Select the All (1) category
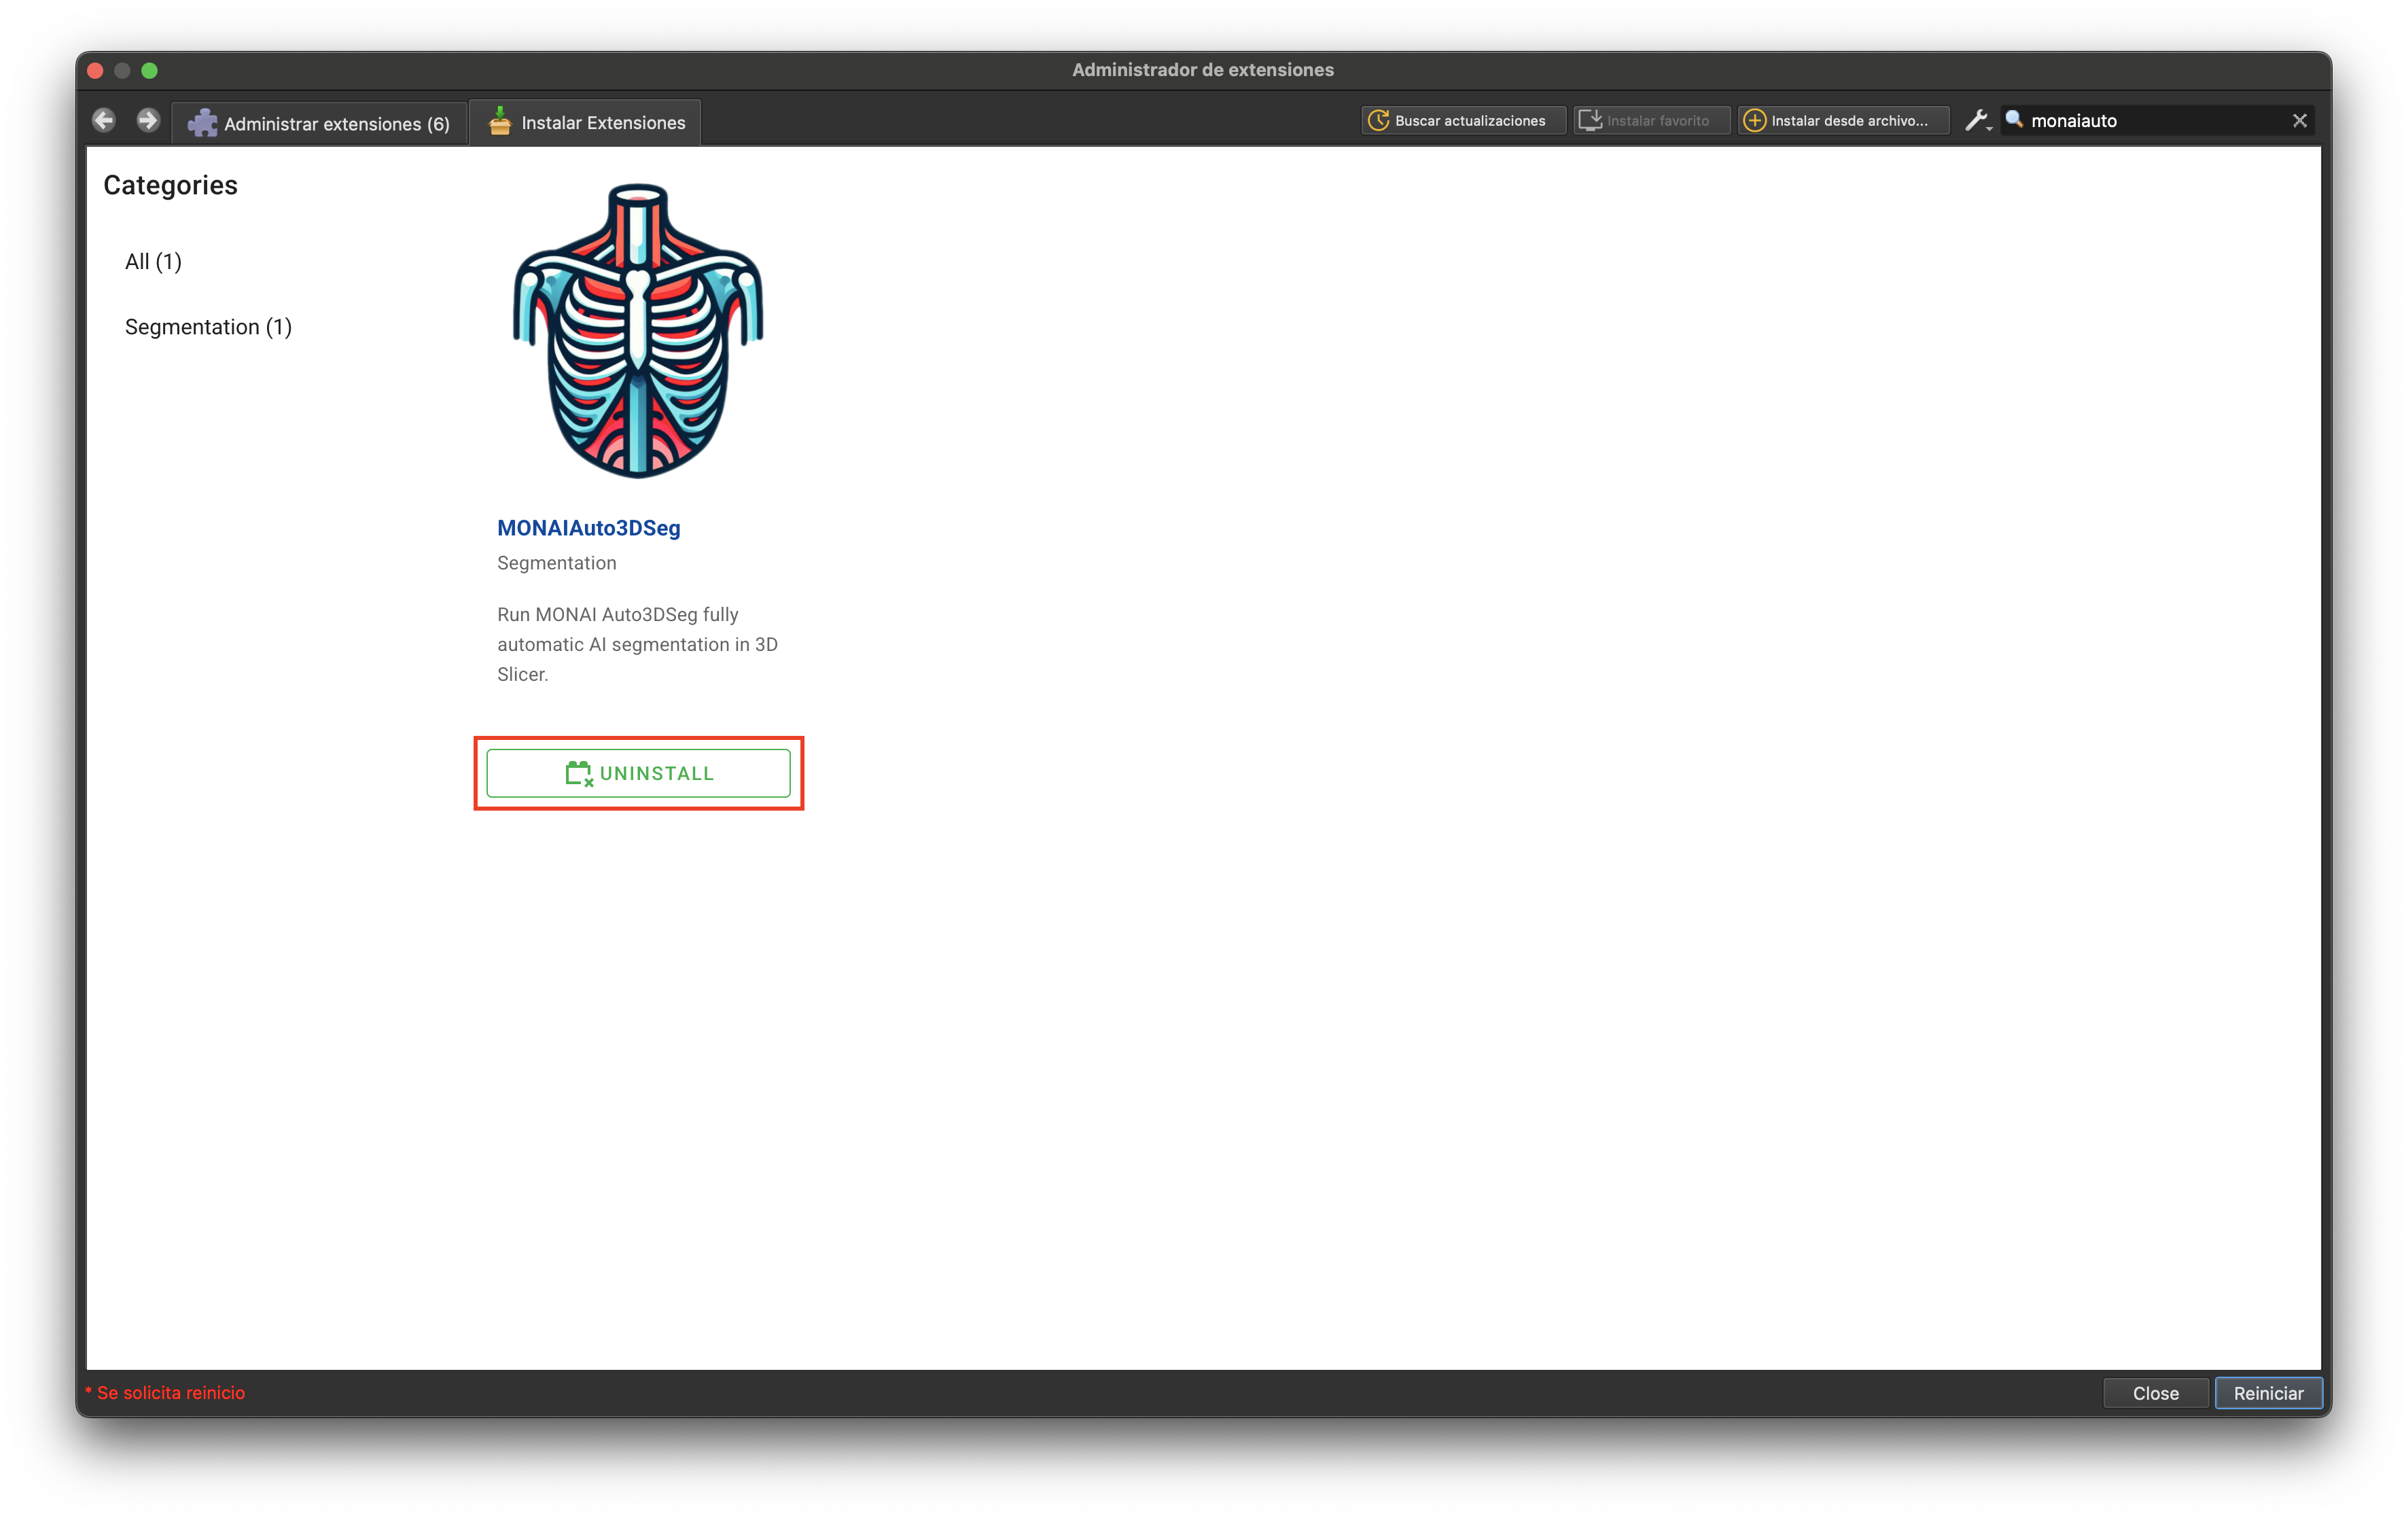Viewport: 2408px width, 1518px height. [x=153, y=261]
